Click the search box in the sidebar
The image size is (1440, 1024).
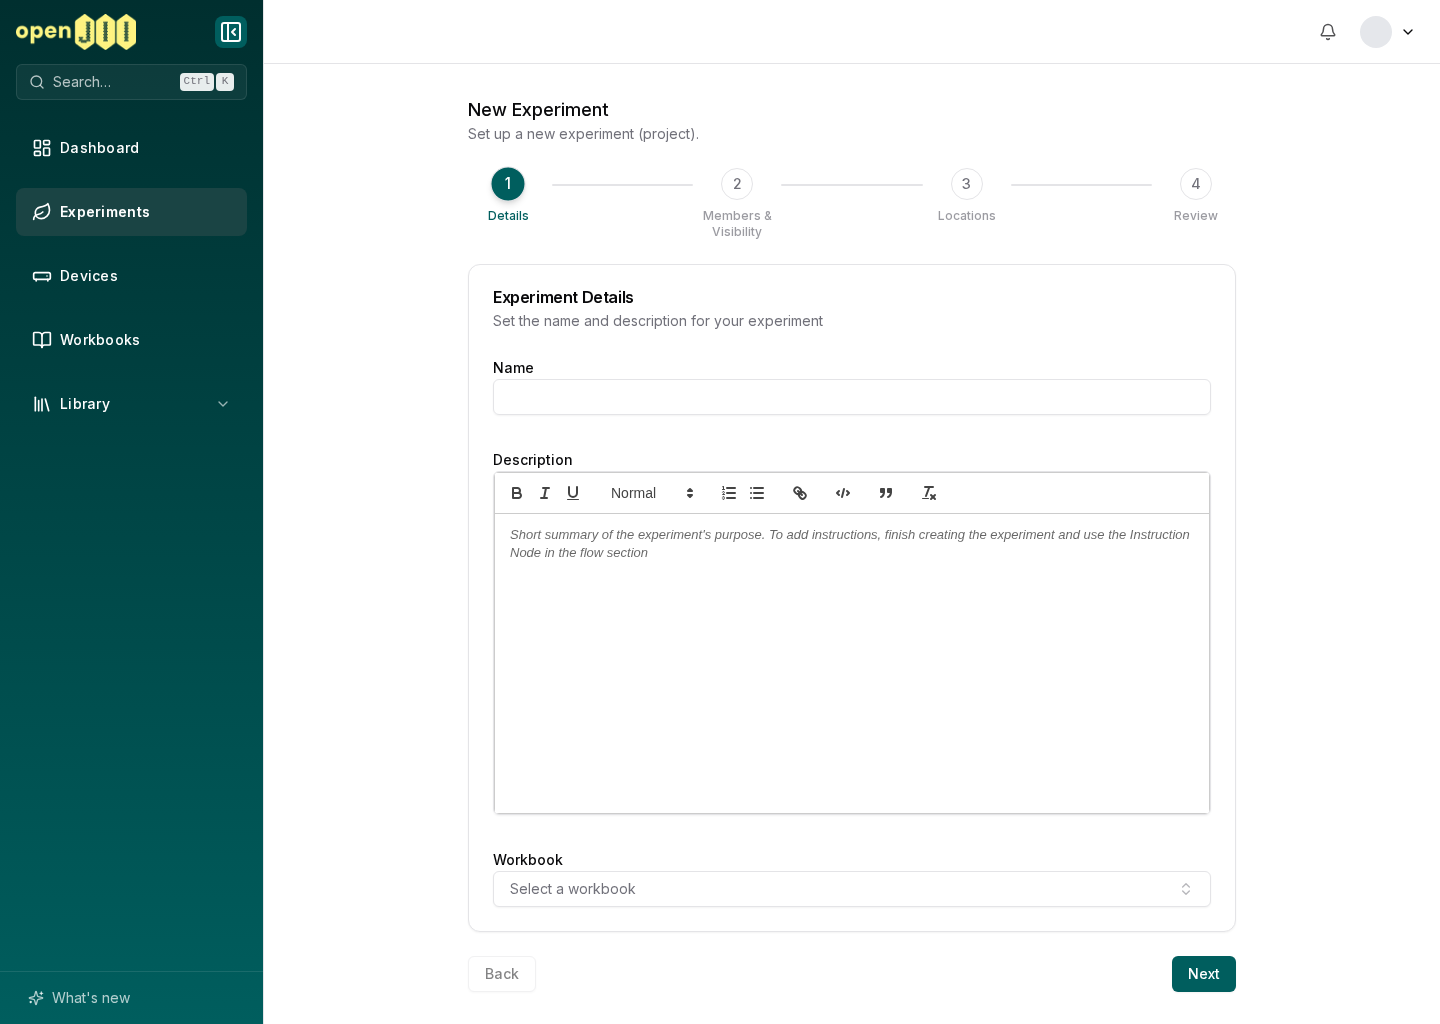click(x=131, y=82)
